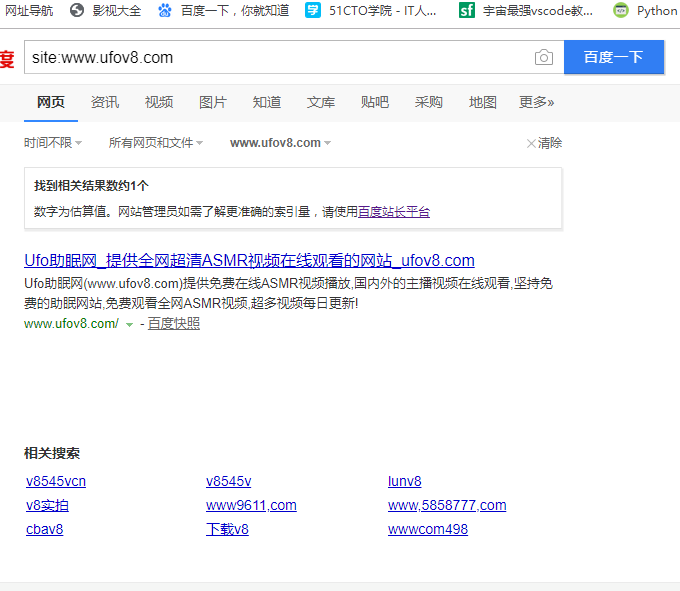
Task: Click the Baidu paw bookmark icon
Action: [164, 10]
